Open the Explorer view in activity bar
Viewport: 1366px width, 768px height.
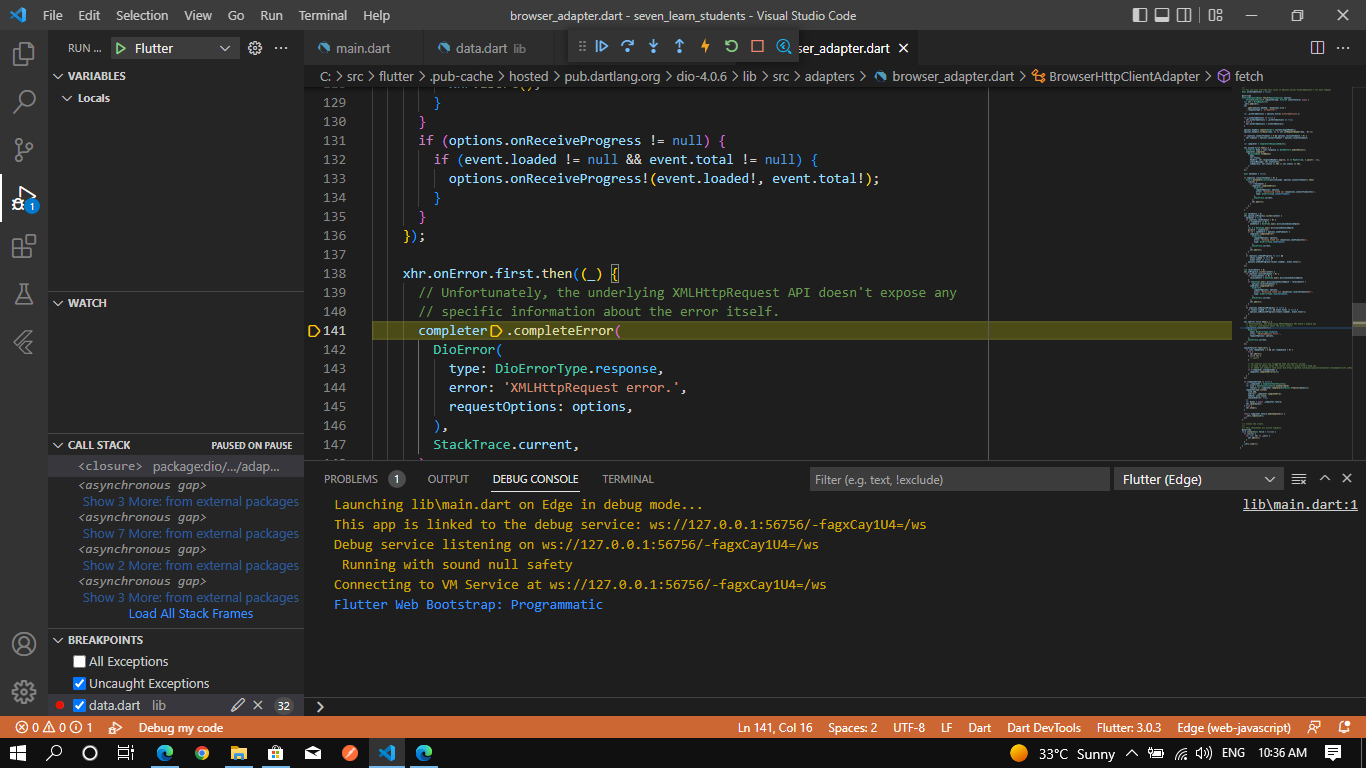point(24,54)
